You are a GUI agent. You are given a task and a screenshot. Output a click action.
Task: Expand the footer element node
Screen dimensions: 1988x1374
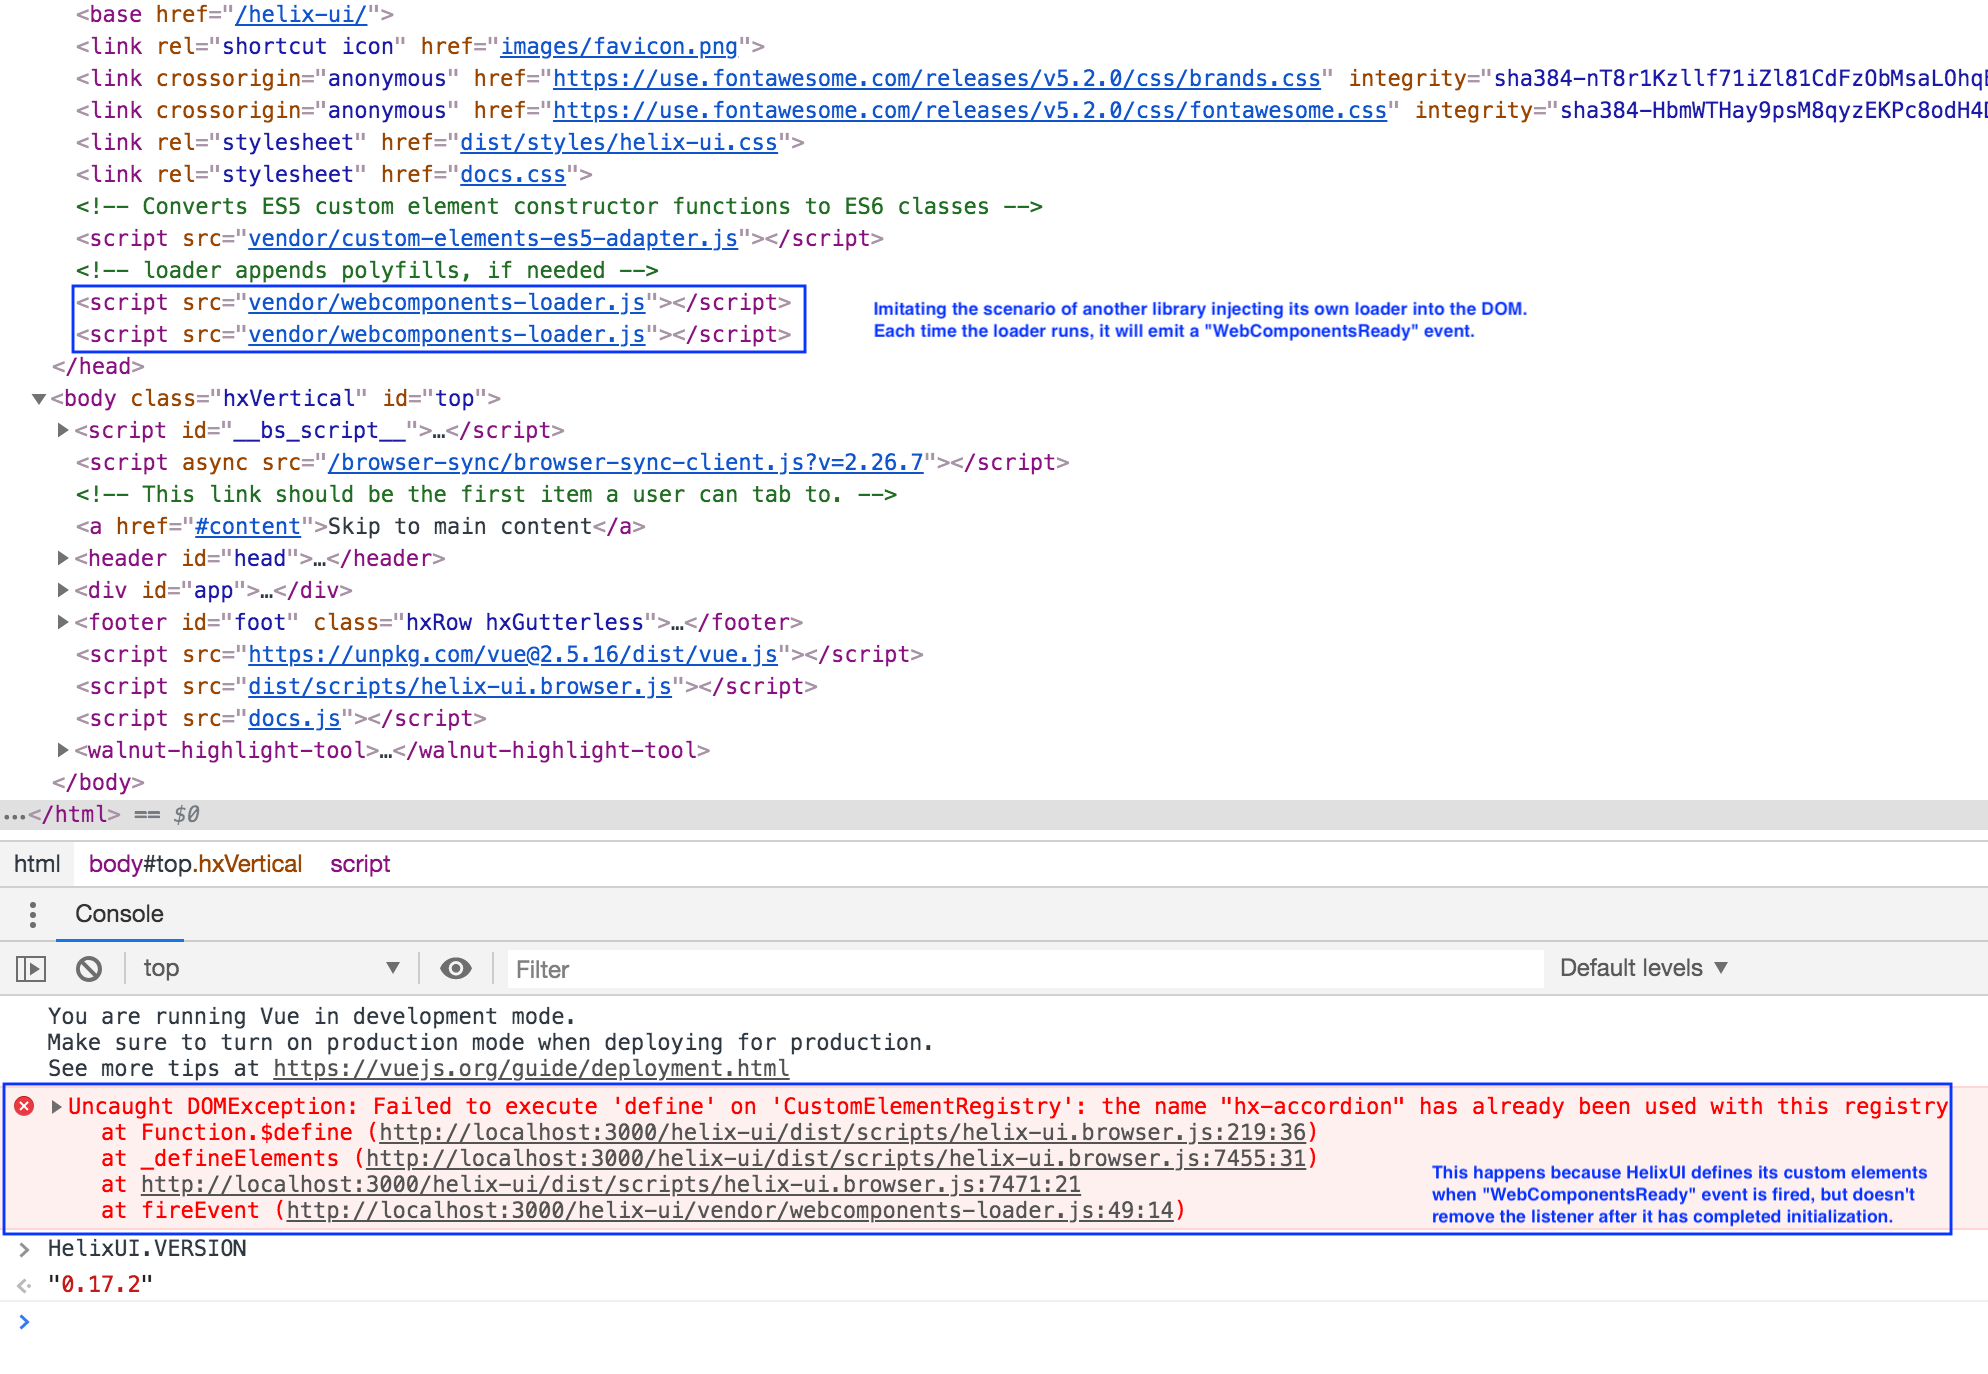coord(62,622)
